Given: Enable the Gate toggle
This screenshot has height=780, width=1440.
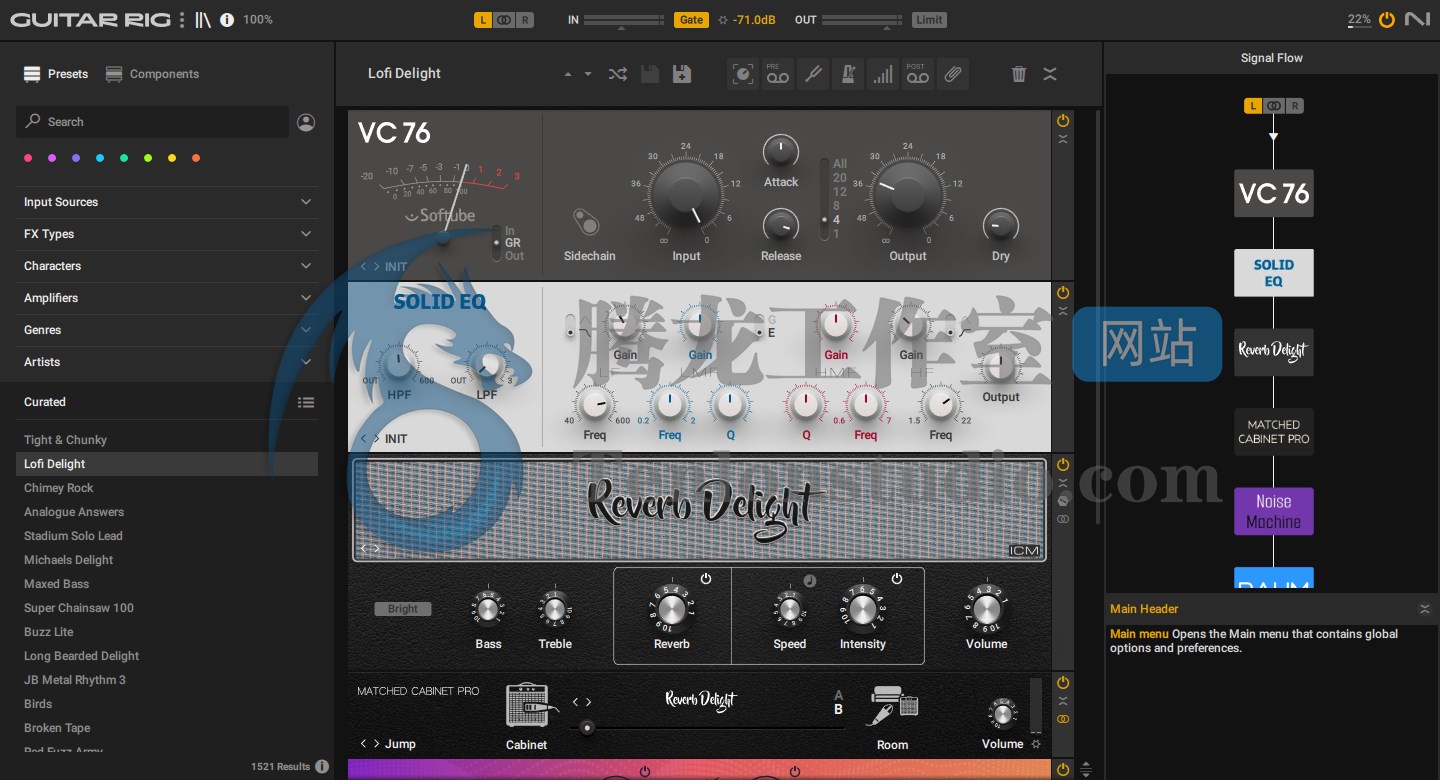Looking at the screenshot, I should pos(692,20).
